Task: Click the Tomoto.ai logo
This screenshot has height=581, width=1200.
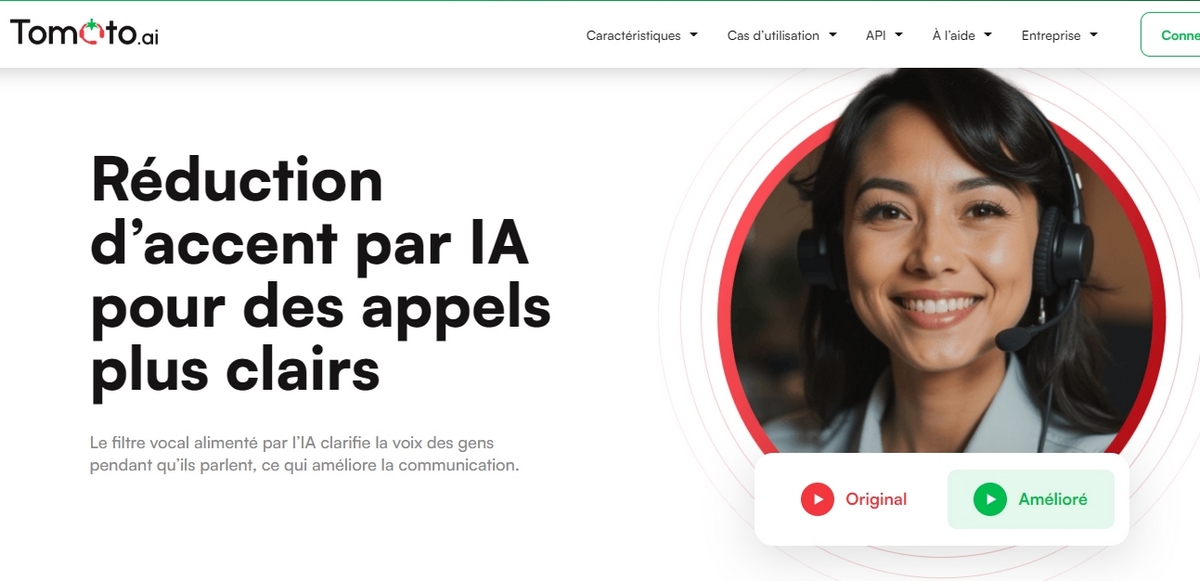Action: click(x=84, y=33)
